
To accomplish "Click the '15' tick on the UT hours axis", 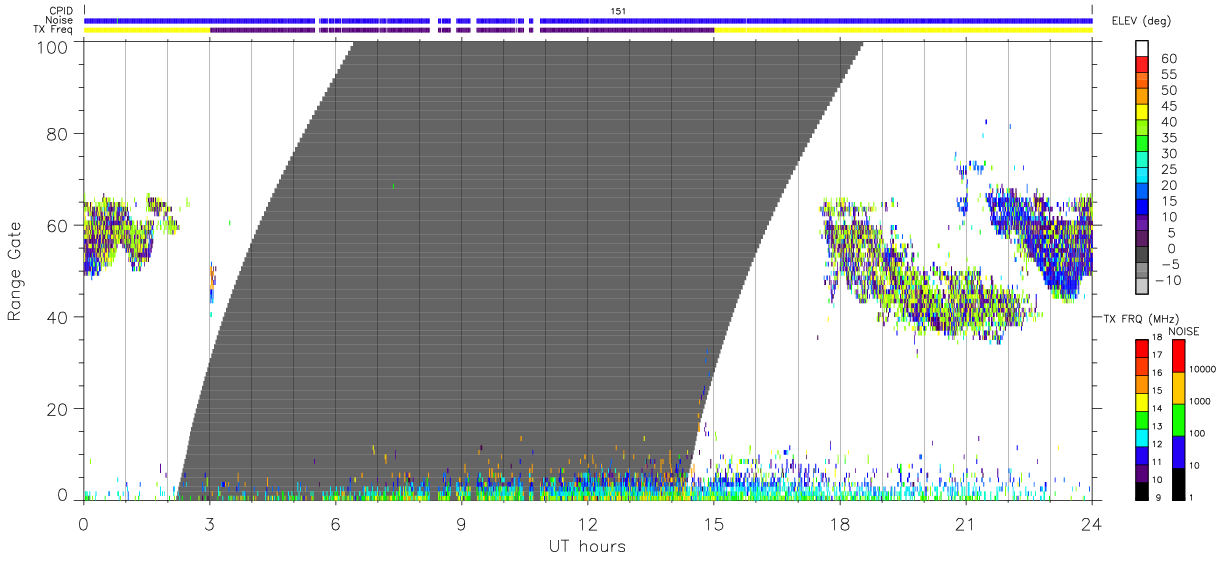I will (x=714, y=523).
